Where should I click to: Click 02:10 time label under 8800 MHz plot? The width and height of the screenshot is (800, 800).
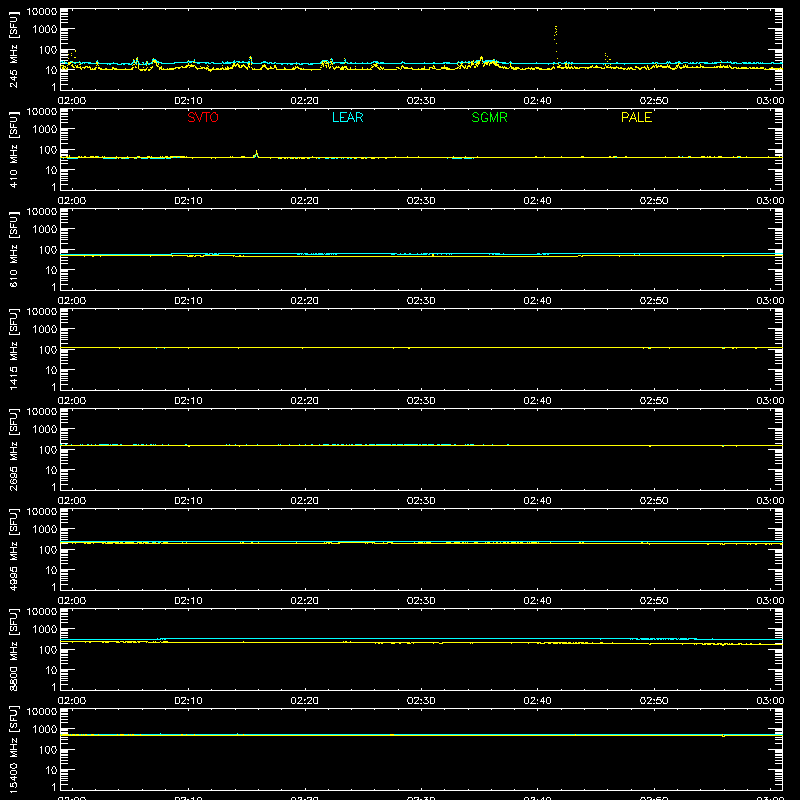[x=188, y=701]
